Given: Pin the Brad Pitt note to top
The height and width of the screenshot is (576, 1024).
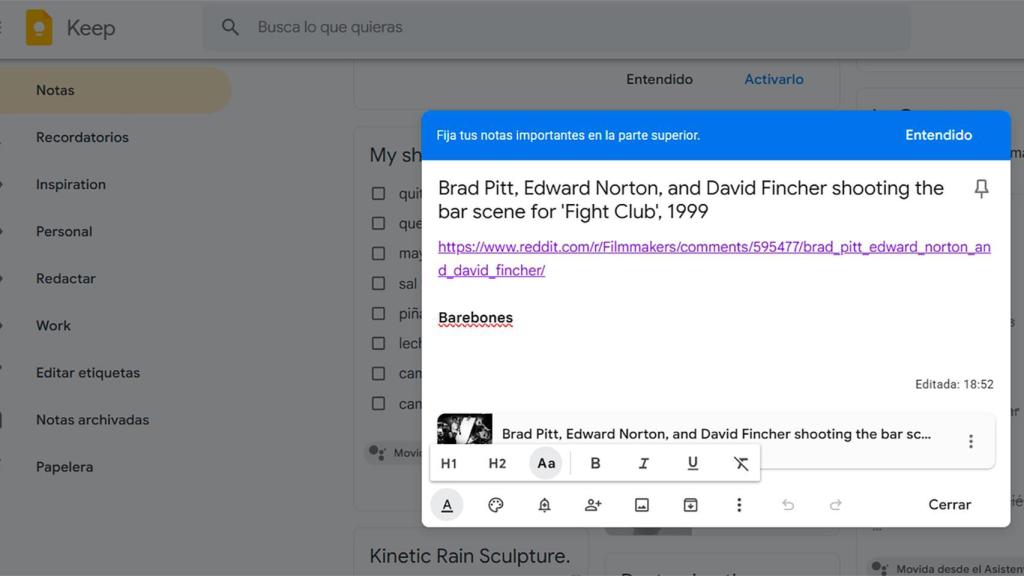Looking at the screenshot, I should pyautogui.click(x=981, y=188).
